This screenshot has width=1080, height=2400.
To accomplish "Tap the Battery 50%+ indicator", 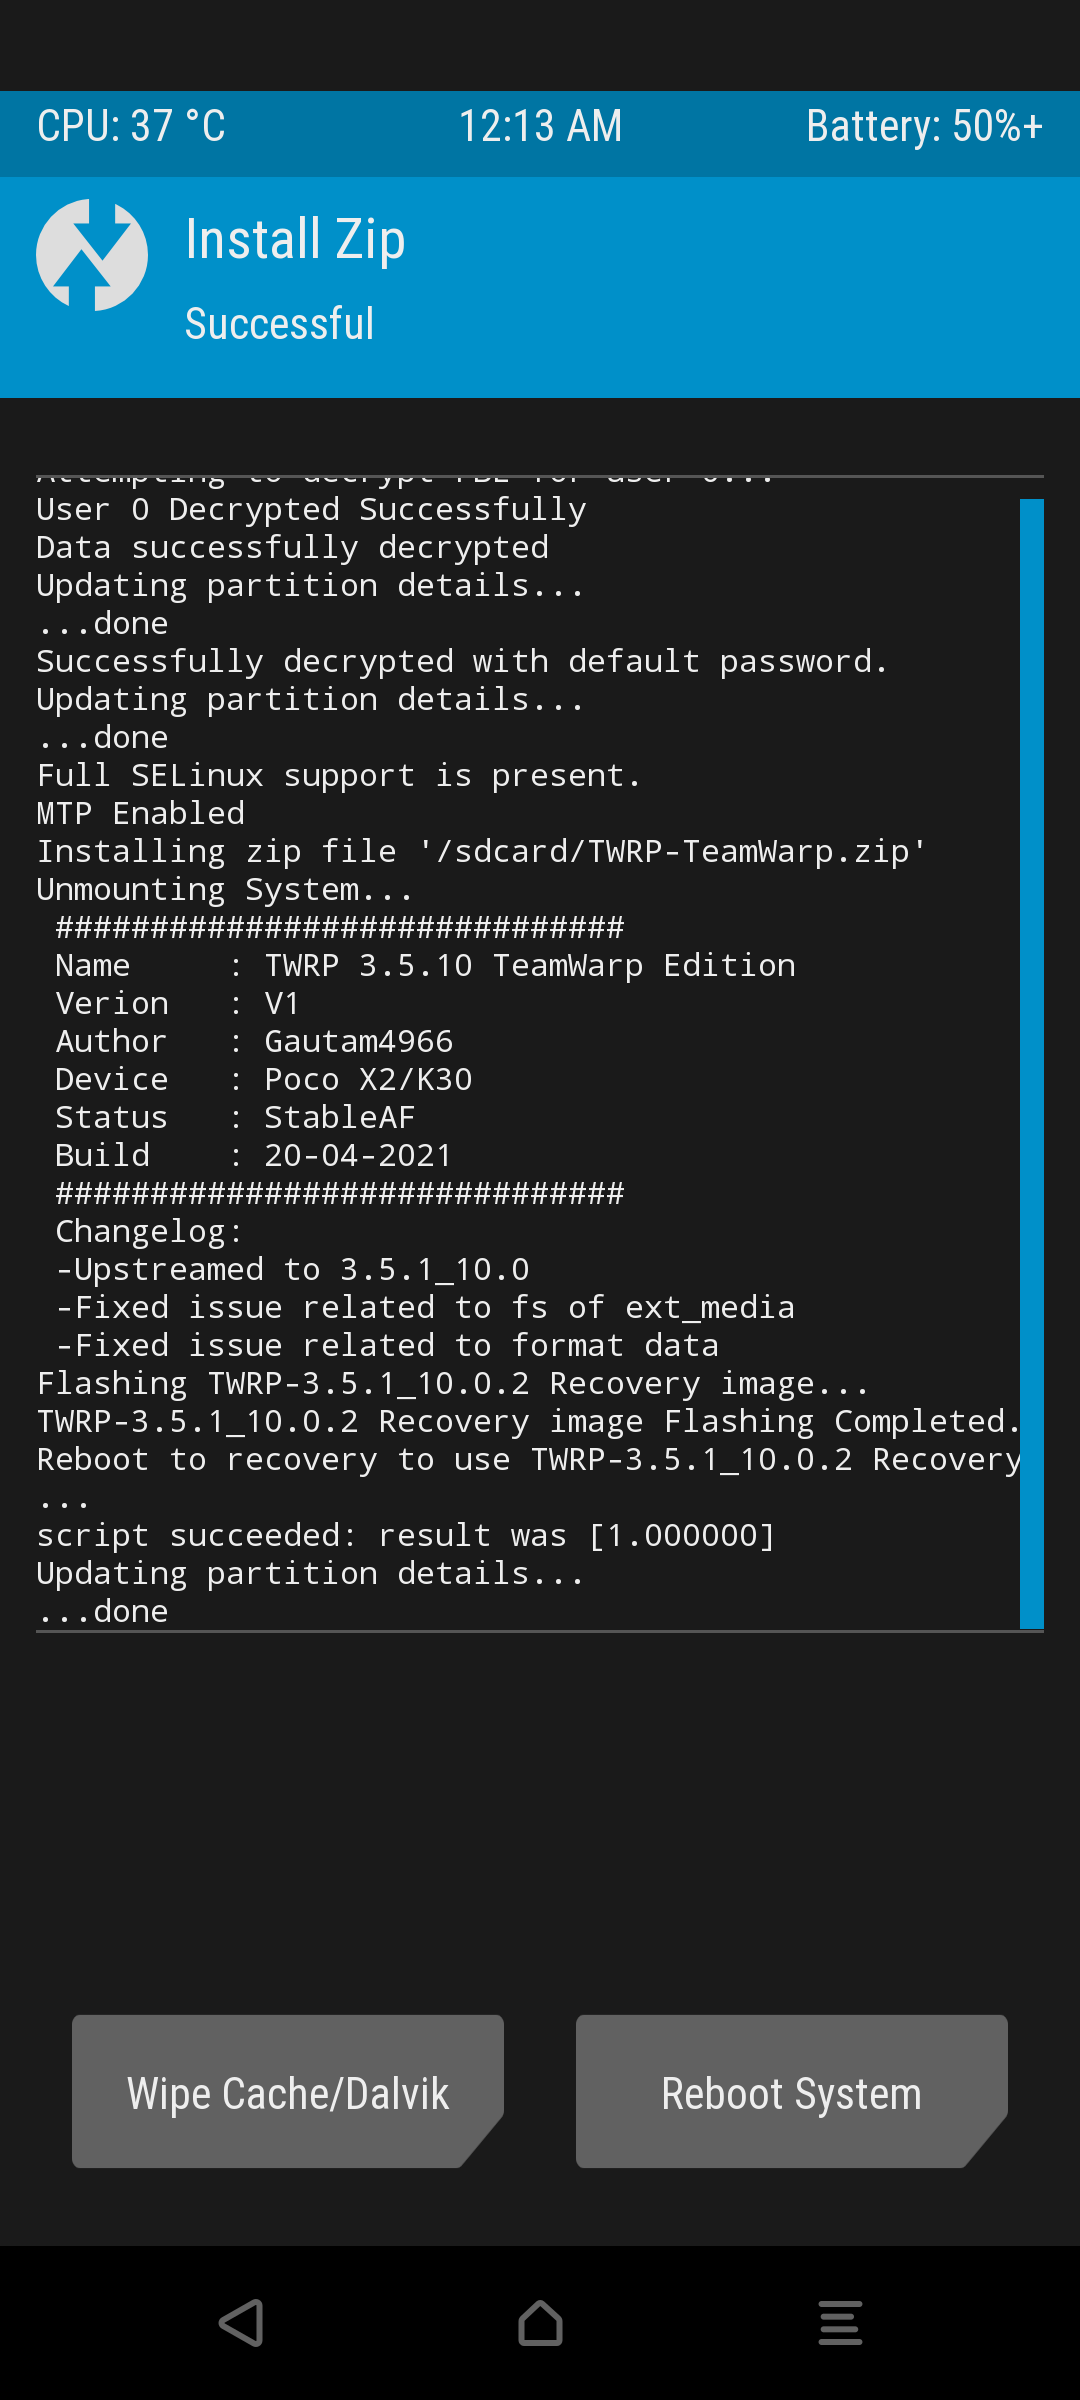I will pos(925,127).
